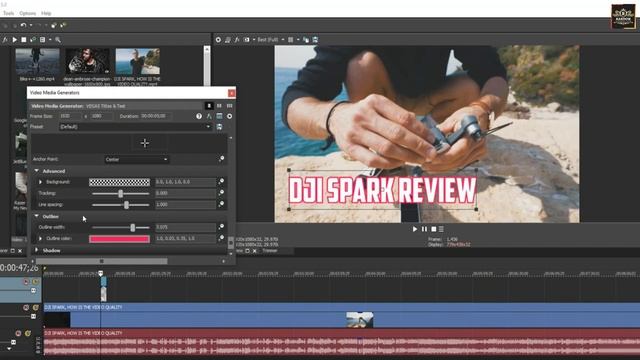Click the location crosshair control

pyautogui.click(x=144, y=143)
